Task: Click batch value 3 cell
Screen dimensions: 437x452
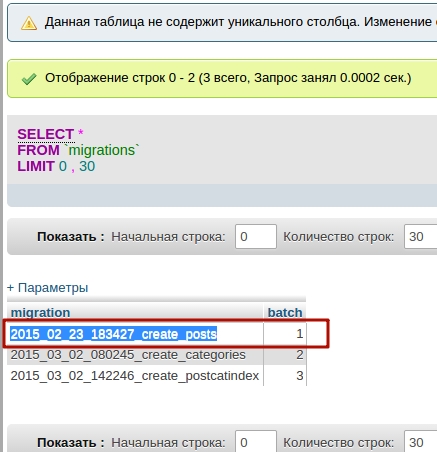Action: (285, 376)
